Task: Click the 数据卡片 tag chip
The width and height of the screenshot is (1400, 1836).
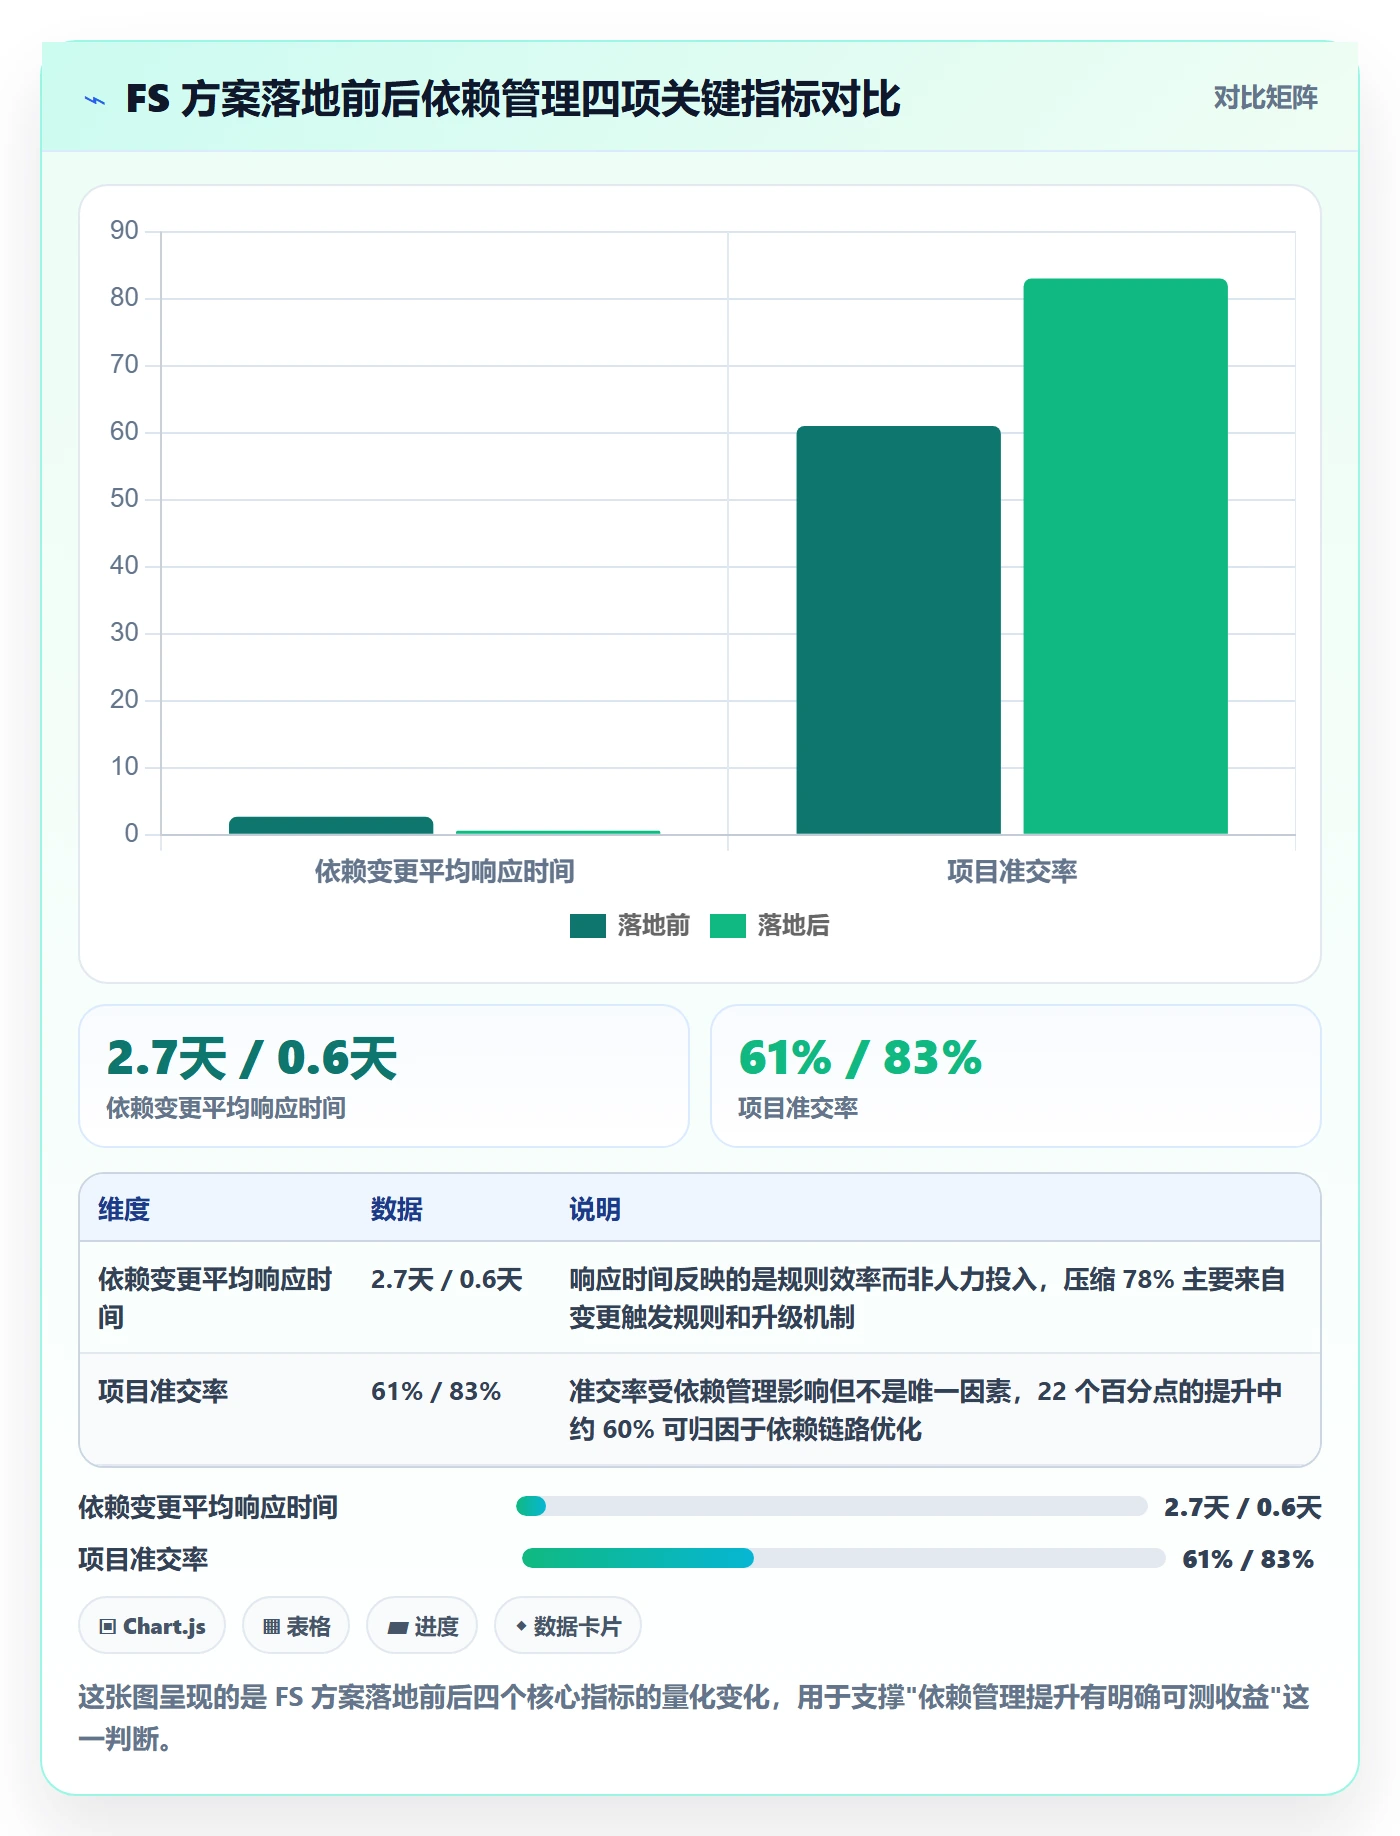Action: click(568, 1626)
